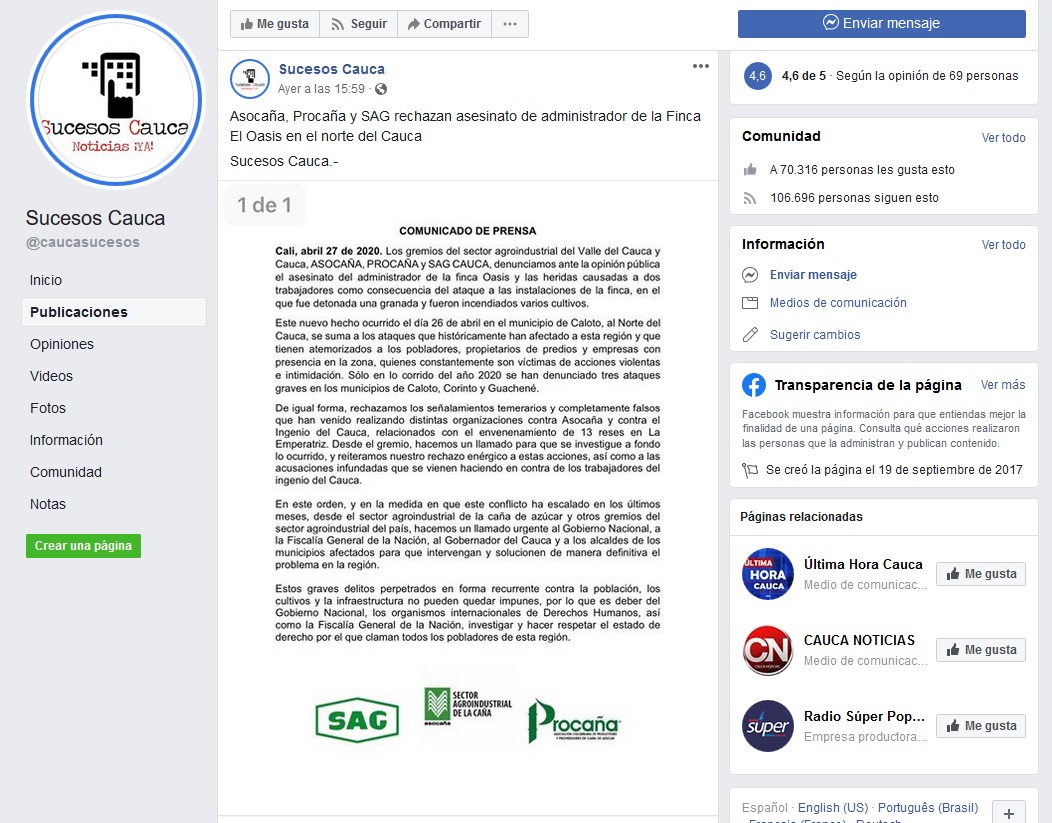Click the @caucasucesos page handle
The image size is (1052, 823).
pos(83,242)
